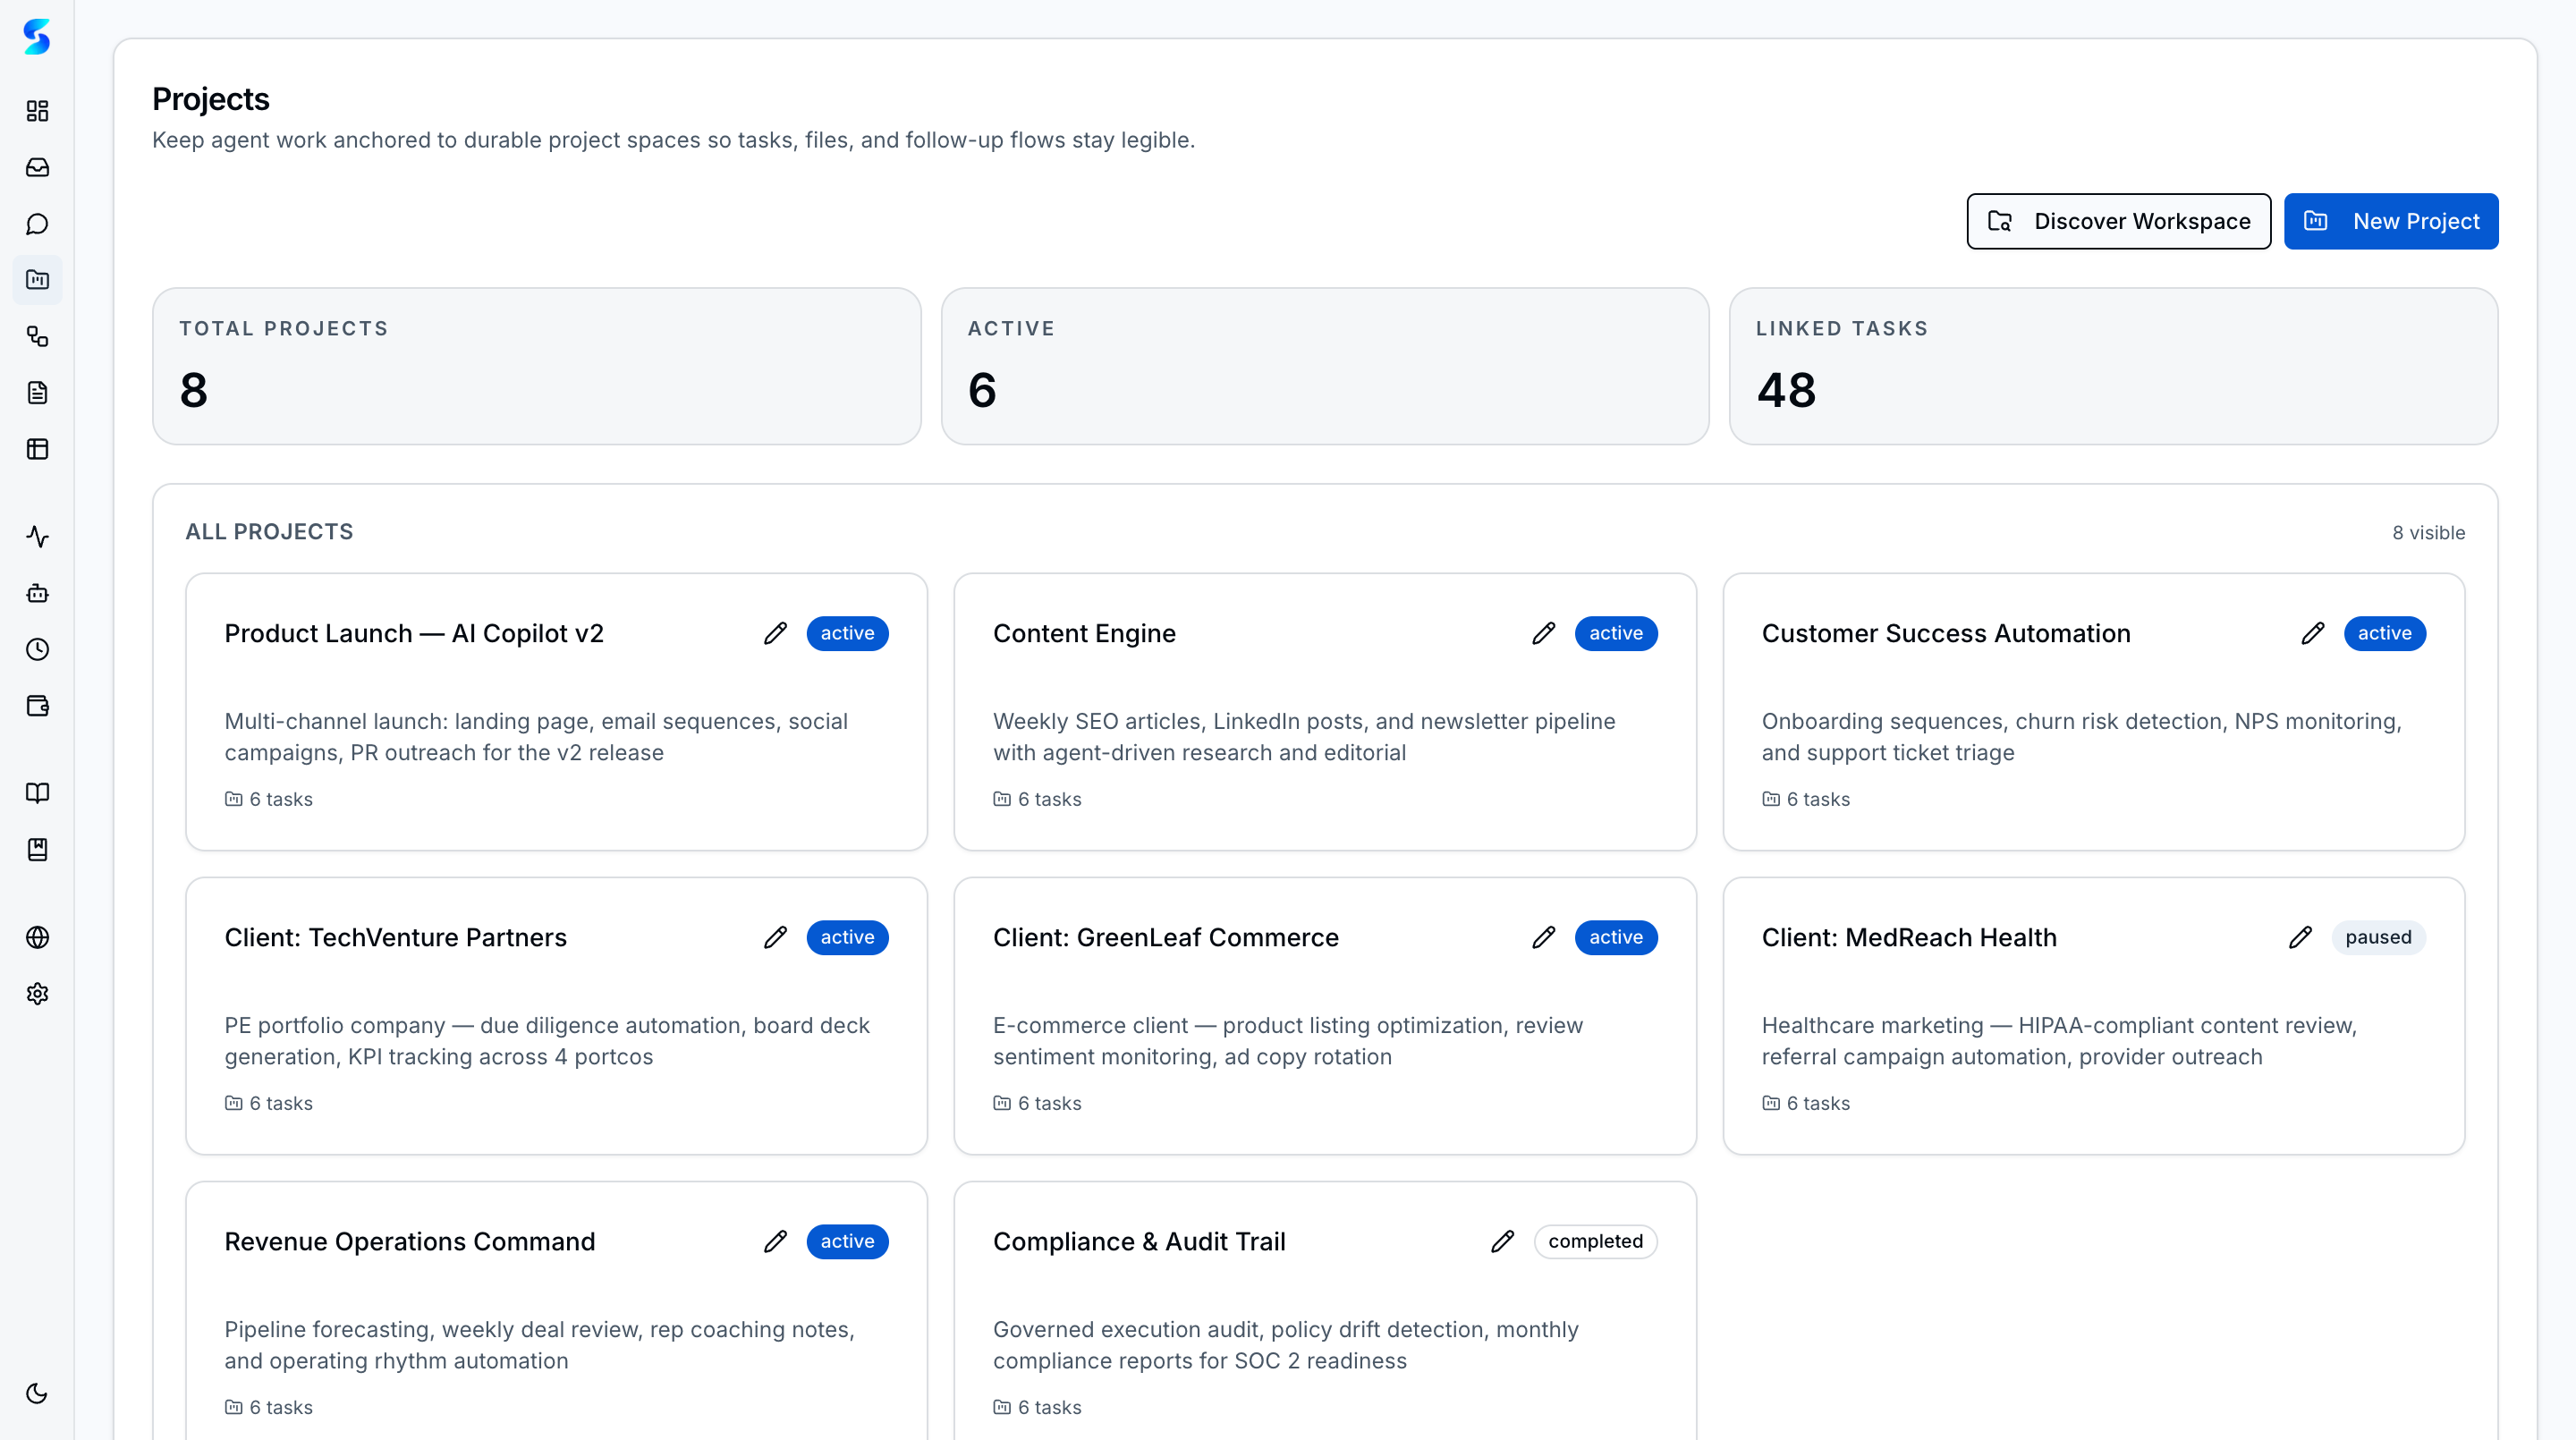The width and height of the screenshot is (2576, 1440).
Task: Click pencil icon on Client: MedReach Health
Action: [2300, 937]
